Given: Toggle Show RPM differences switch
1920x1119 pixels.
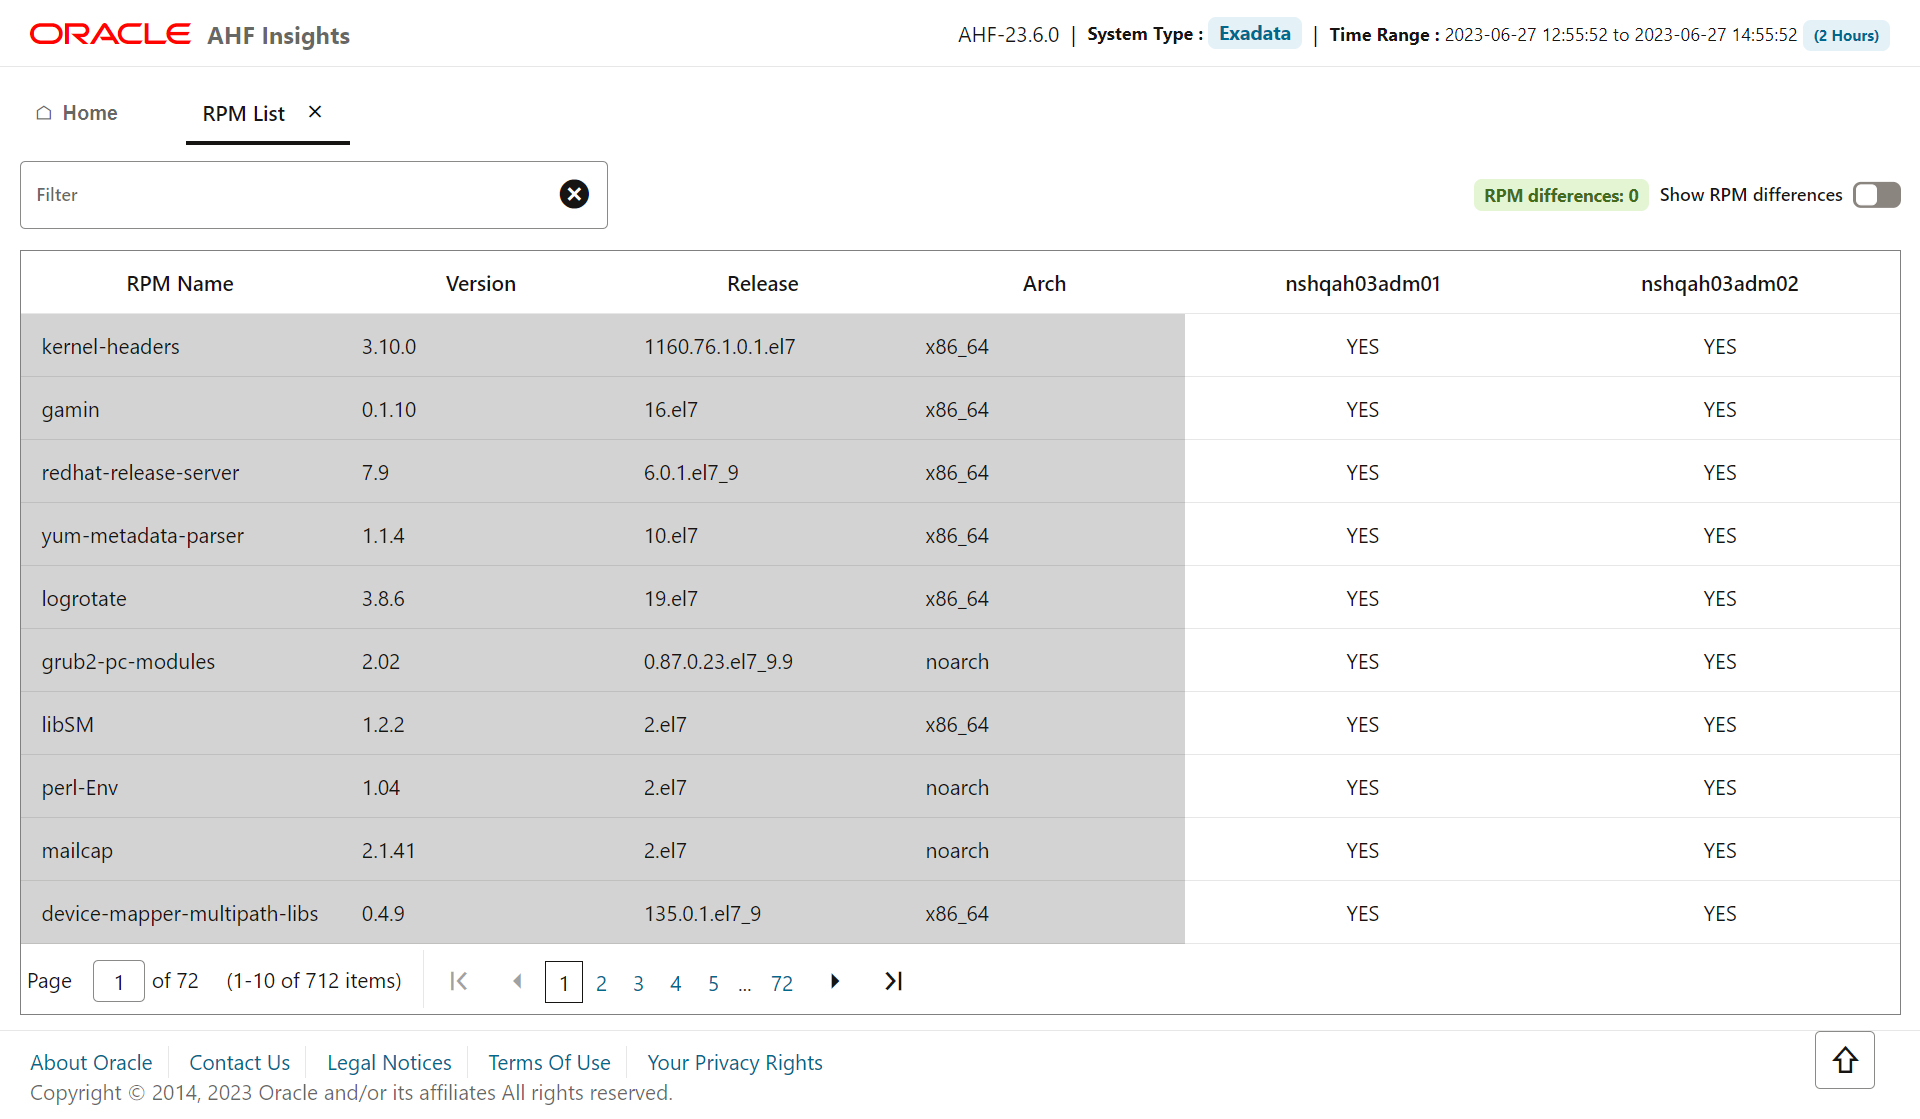Looking at the screenshot, I should point(1876,195).
